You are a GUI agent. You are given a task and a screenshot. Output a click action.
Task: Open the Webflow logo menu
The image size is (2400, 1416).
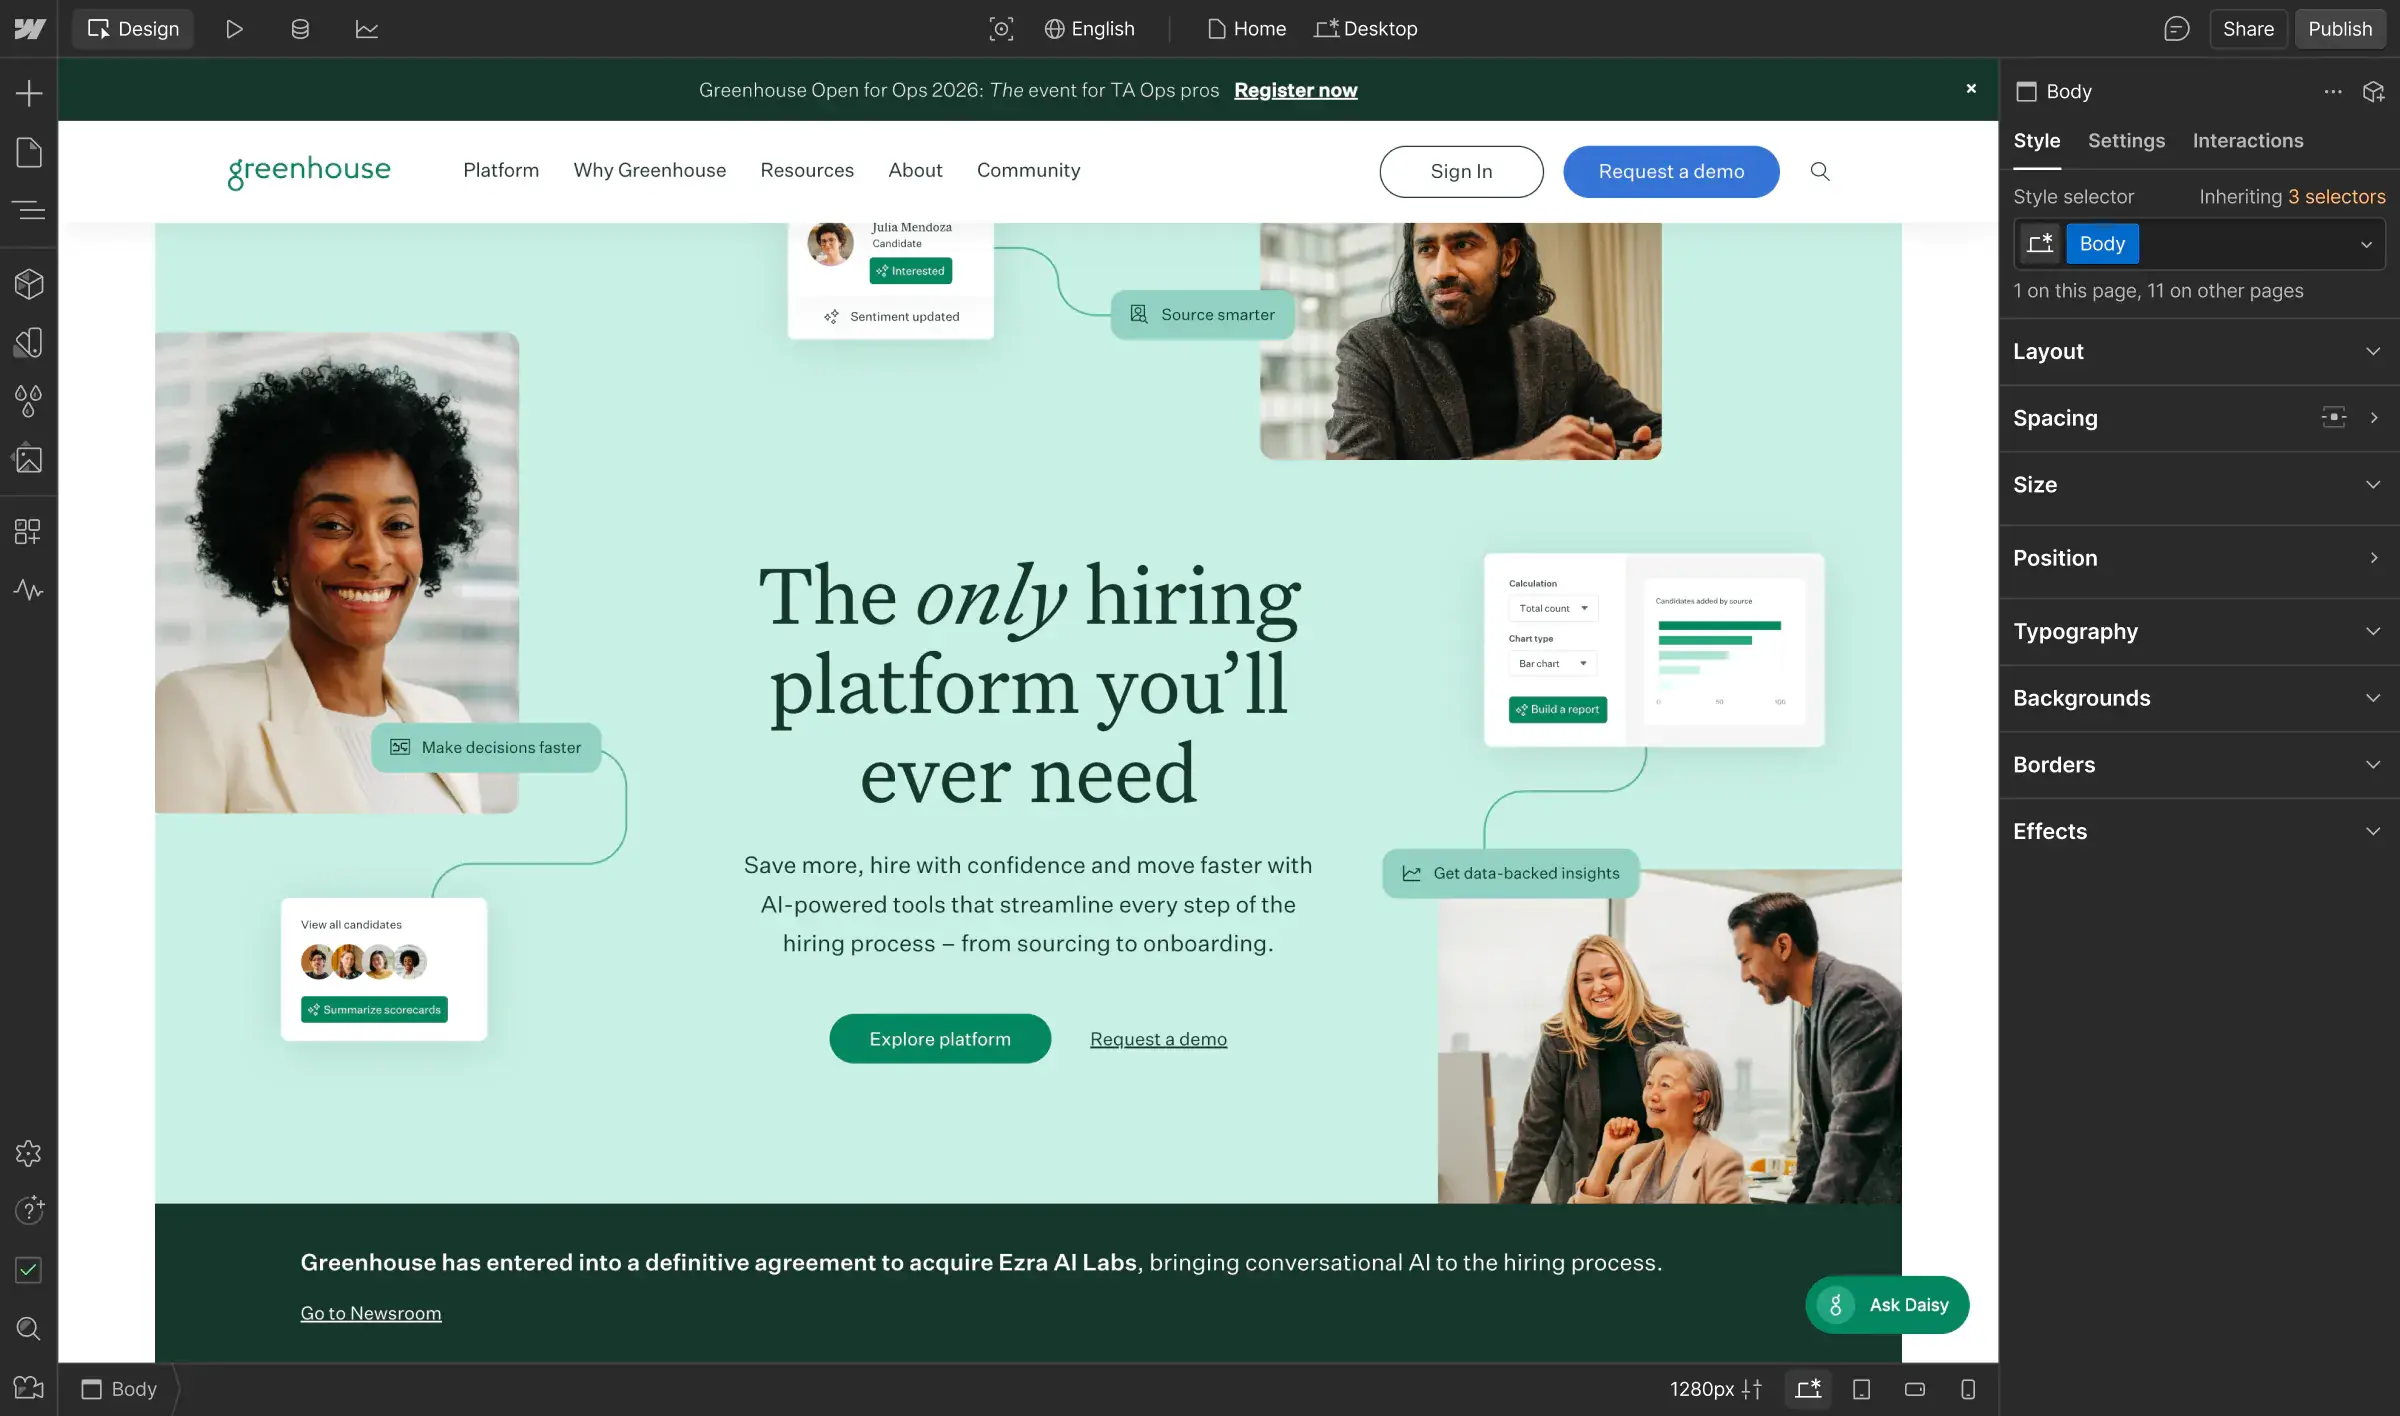click(x=29, y=29)
